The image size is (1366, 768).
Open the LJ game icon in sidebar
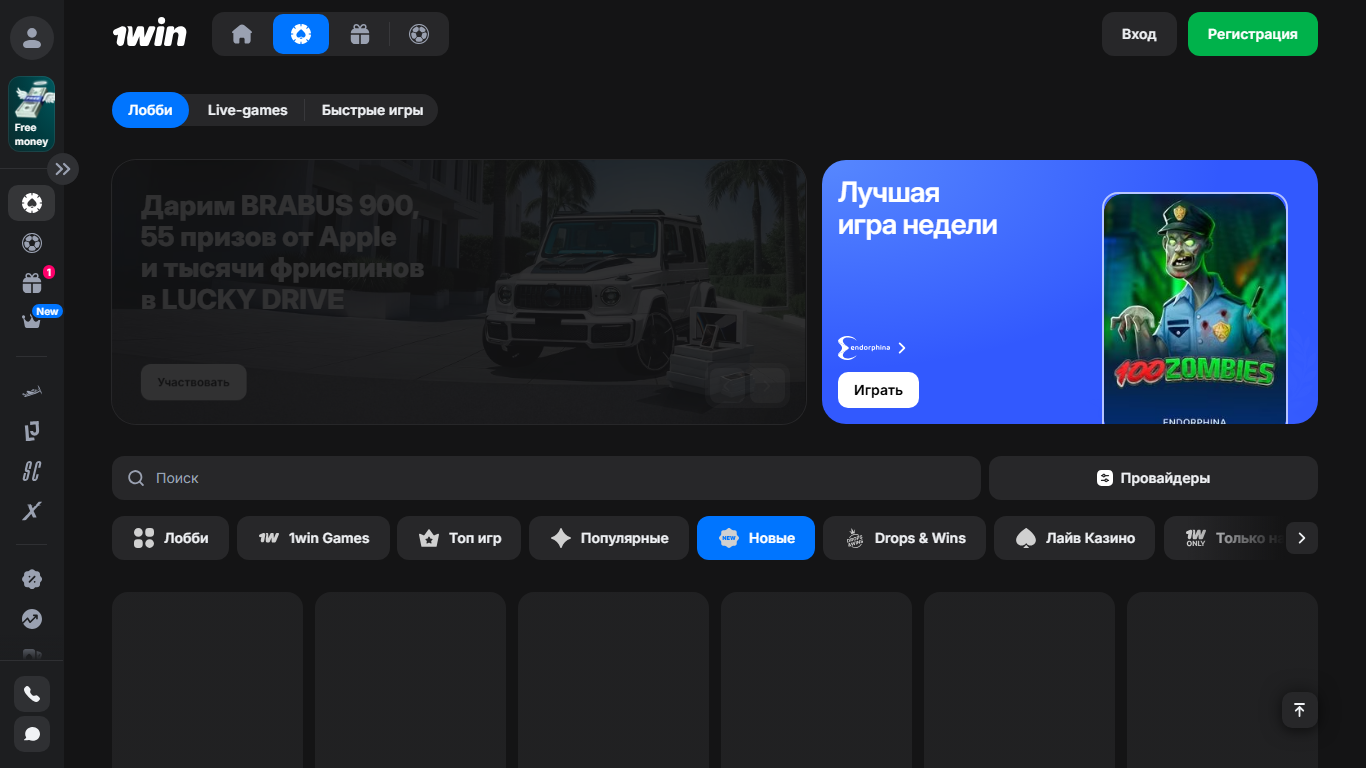click(32, 431)
